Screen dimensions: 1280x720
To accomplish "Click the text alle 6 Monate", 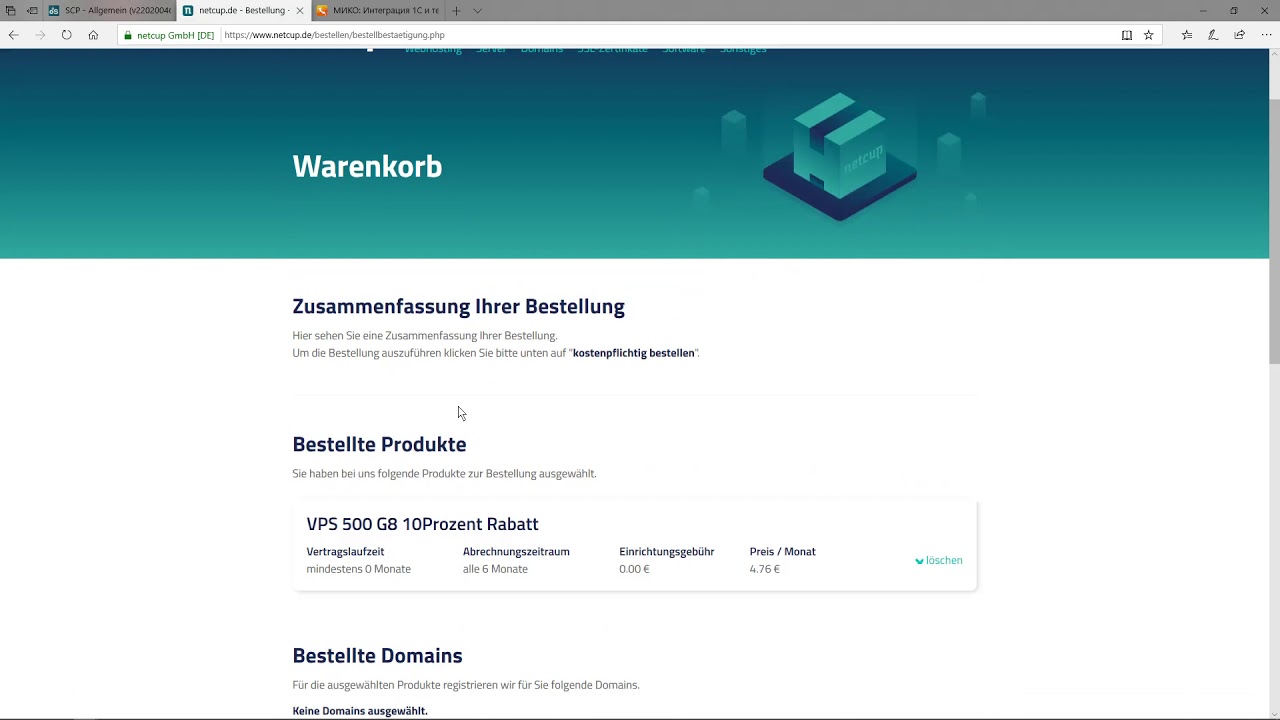I will point(495,569).
